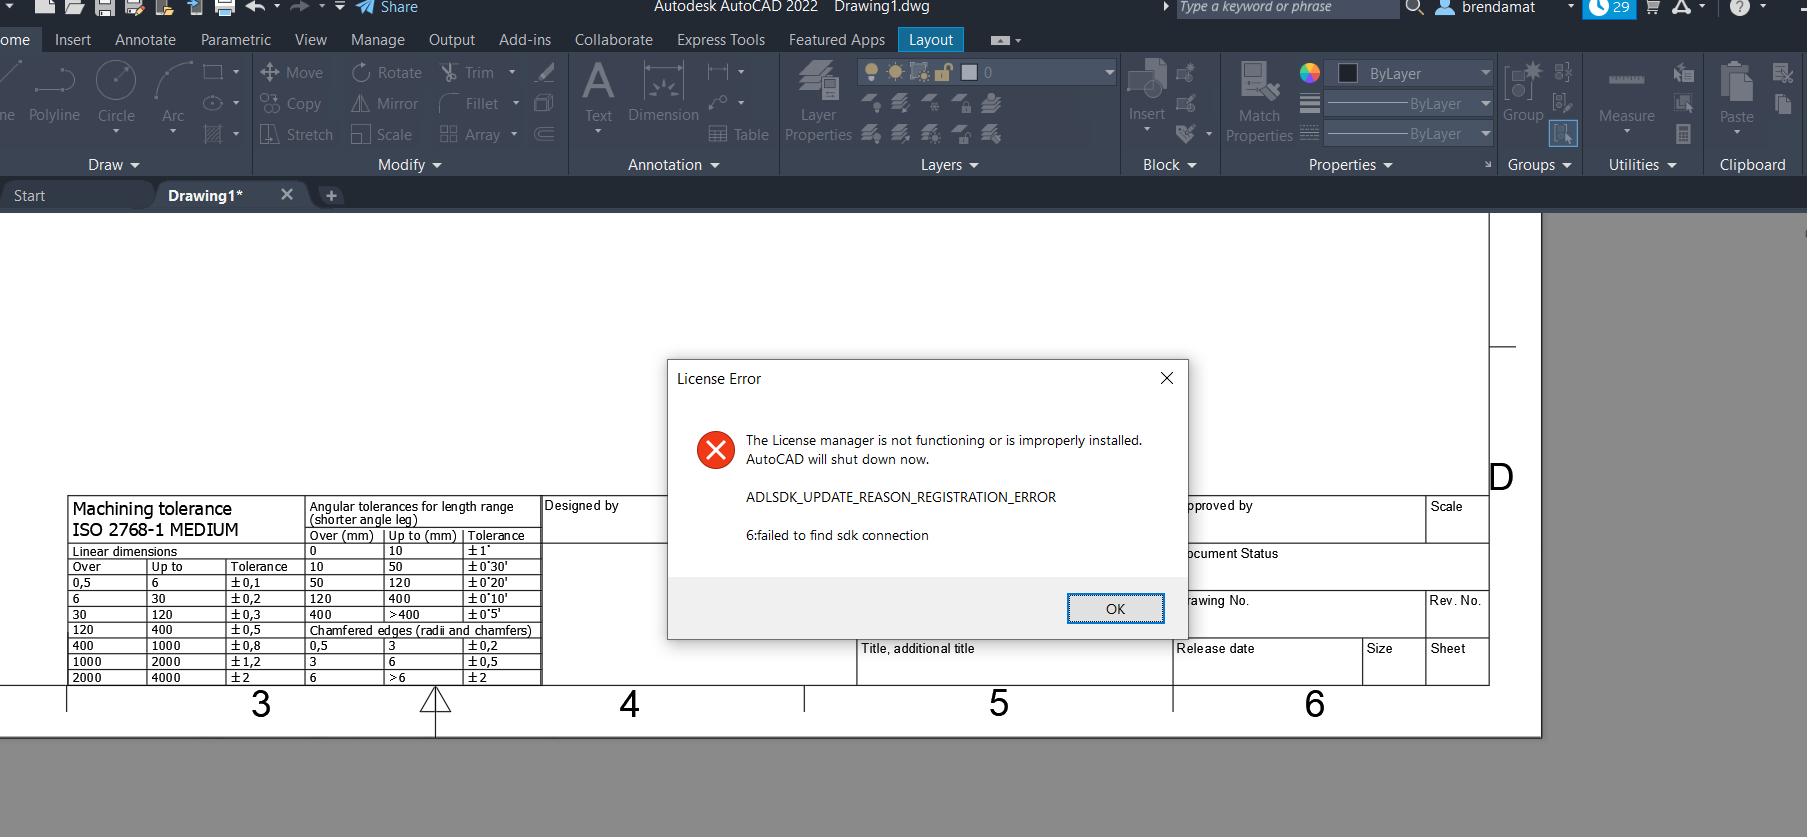This screenshot has height=837, width=1807.
Task: Insert a Table
Action: click(x=738, y=135)
